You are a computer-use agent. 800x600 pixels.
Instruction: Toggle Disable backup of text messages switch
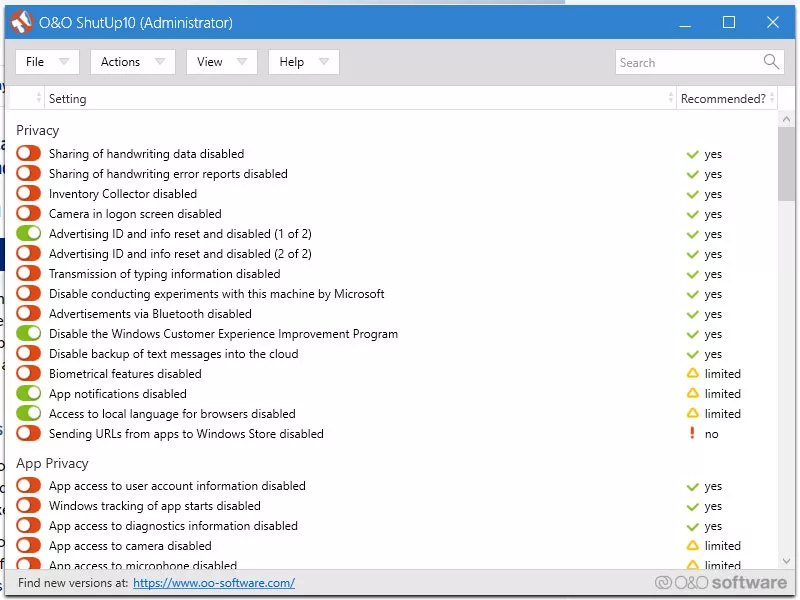tap(28, 353)
